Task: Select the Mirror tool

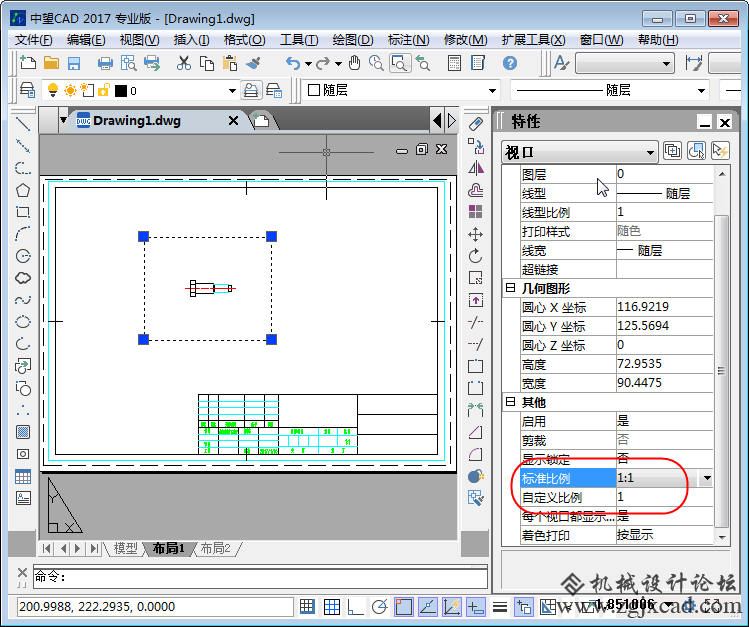Action: (475, 168)
